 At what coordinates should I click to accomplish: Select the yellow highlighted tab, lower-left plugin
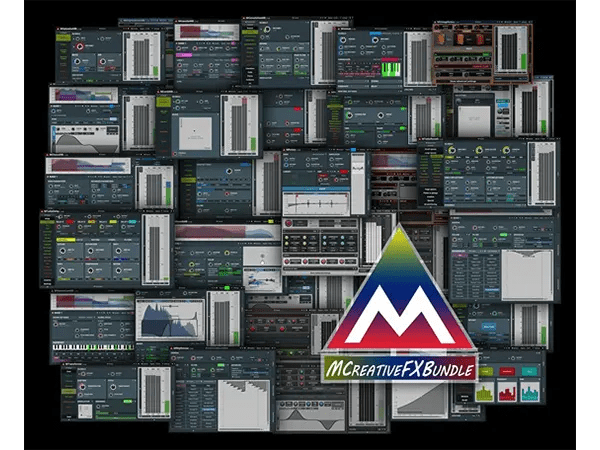point(65,240)
